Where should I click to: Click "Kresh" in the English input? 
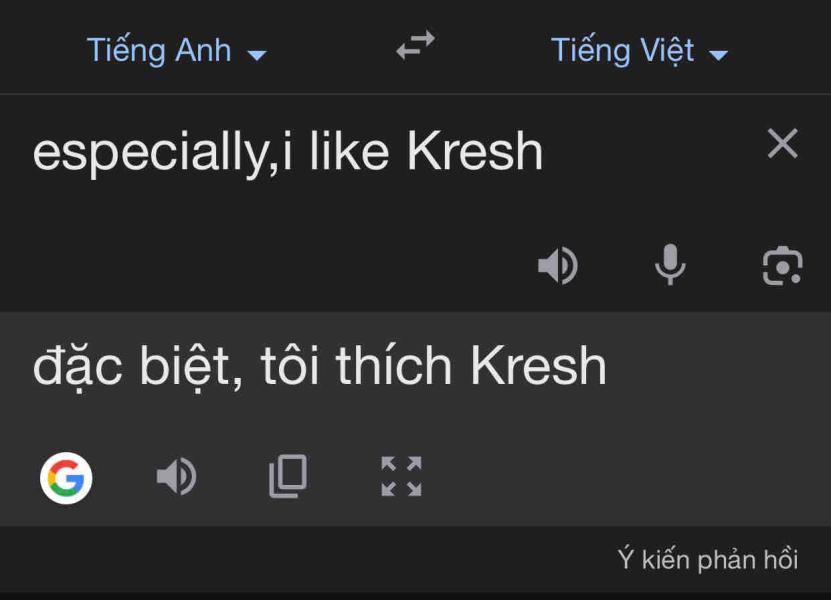(x=475, y=153)
